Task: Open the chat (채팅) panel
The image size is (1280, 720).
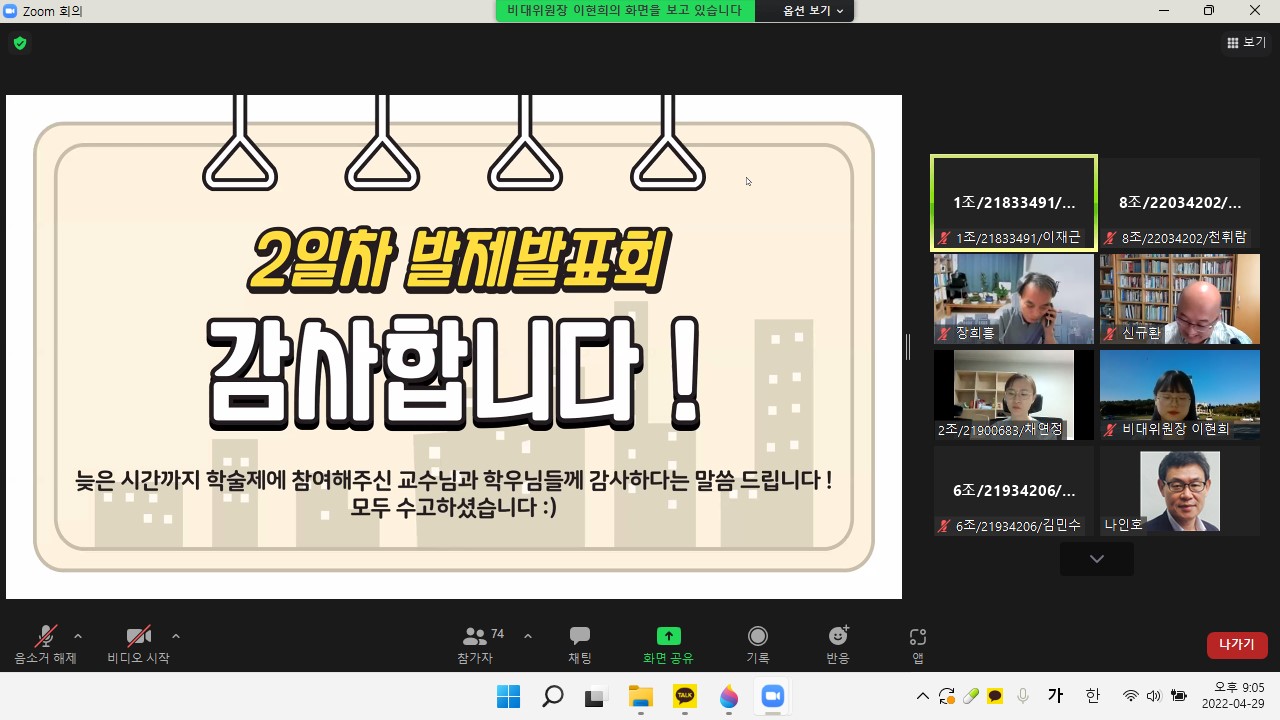Action: 579,645
